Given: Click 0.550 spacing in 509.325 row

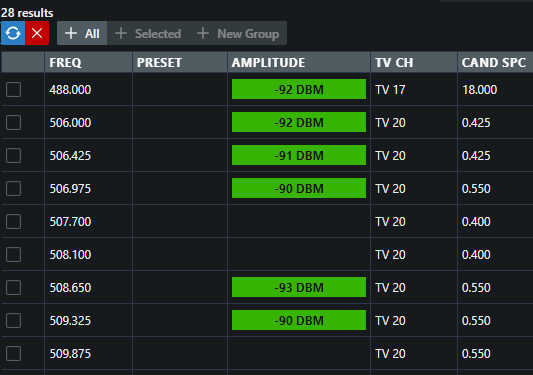Looking at the screenshot, I should [x=476, y=321].
